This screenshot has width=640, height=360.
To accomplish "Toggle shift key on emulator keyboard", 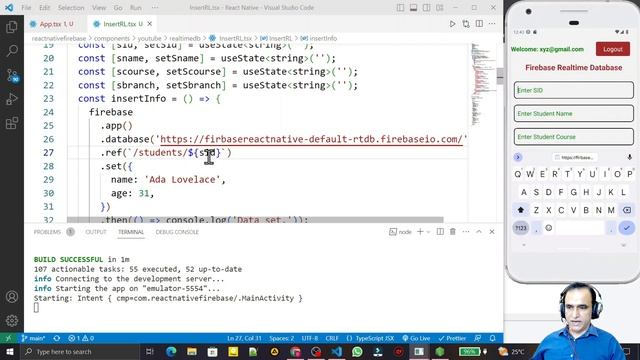I will (x=521, y=210).
